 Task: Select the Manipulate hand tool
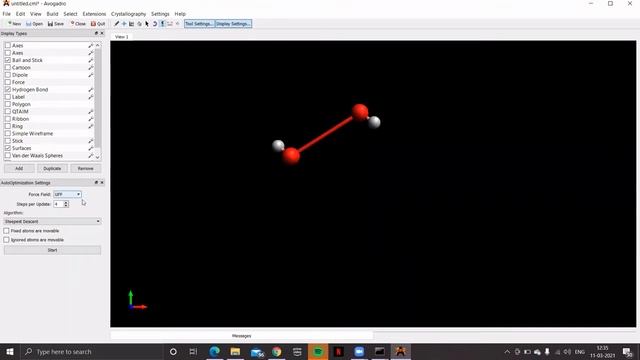[x=139, y=24]
